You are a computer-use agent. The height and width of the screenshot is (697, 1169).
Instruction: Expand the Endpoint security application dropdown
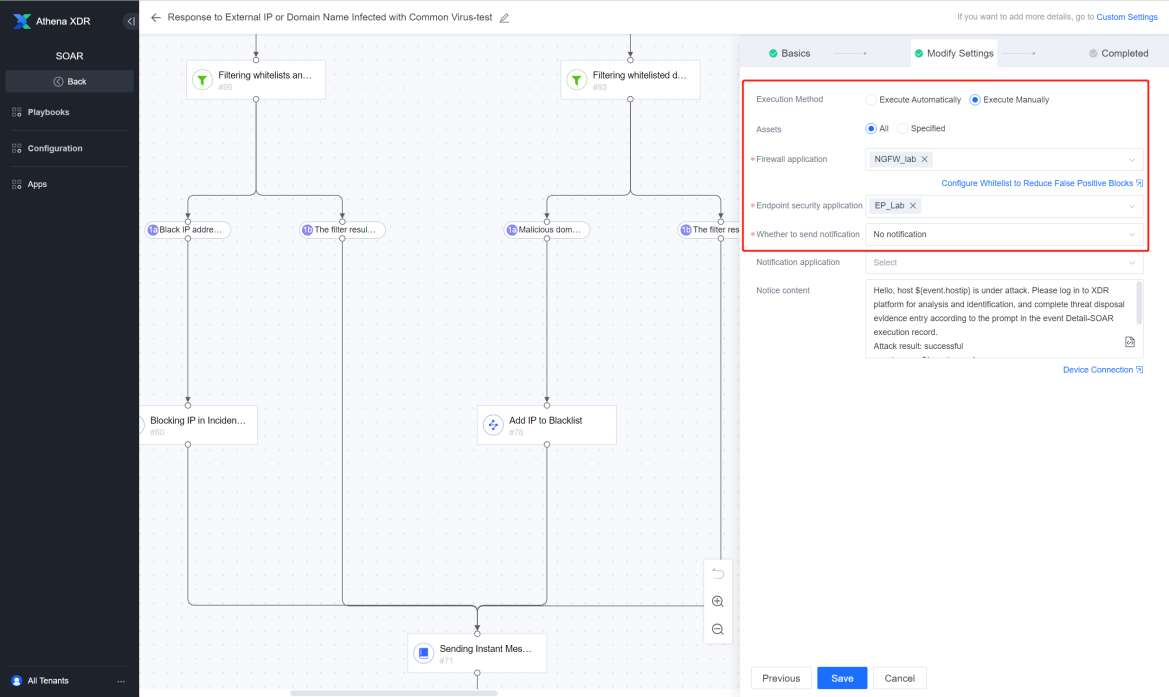tap(1132, 206)
